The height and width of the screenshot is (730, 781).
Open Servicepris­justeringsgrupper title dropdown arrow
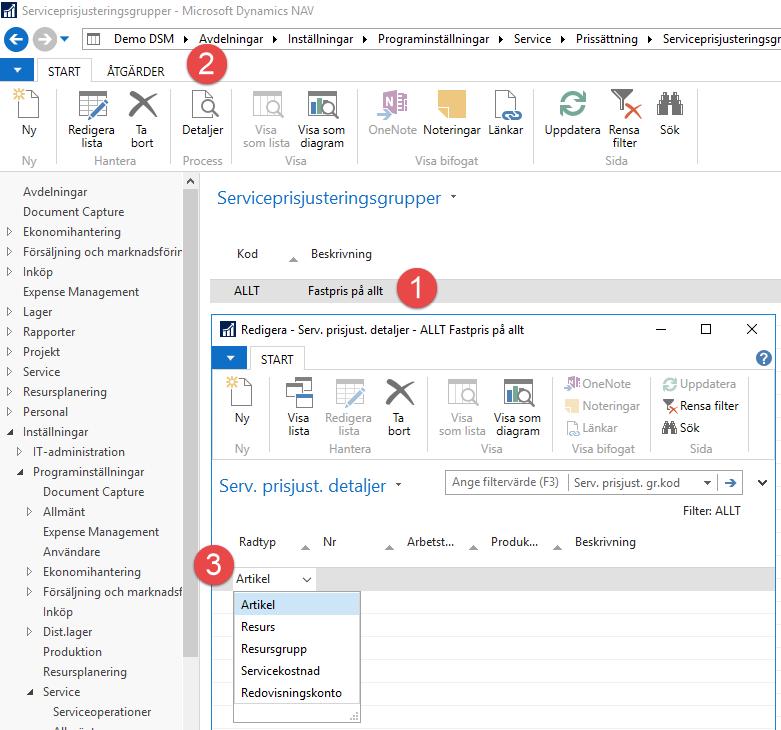coord(453,197)
